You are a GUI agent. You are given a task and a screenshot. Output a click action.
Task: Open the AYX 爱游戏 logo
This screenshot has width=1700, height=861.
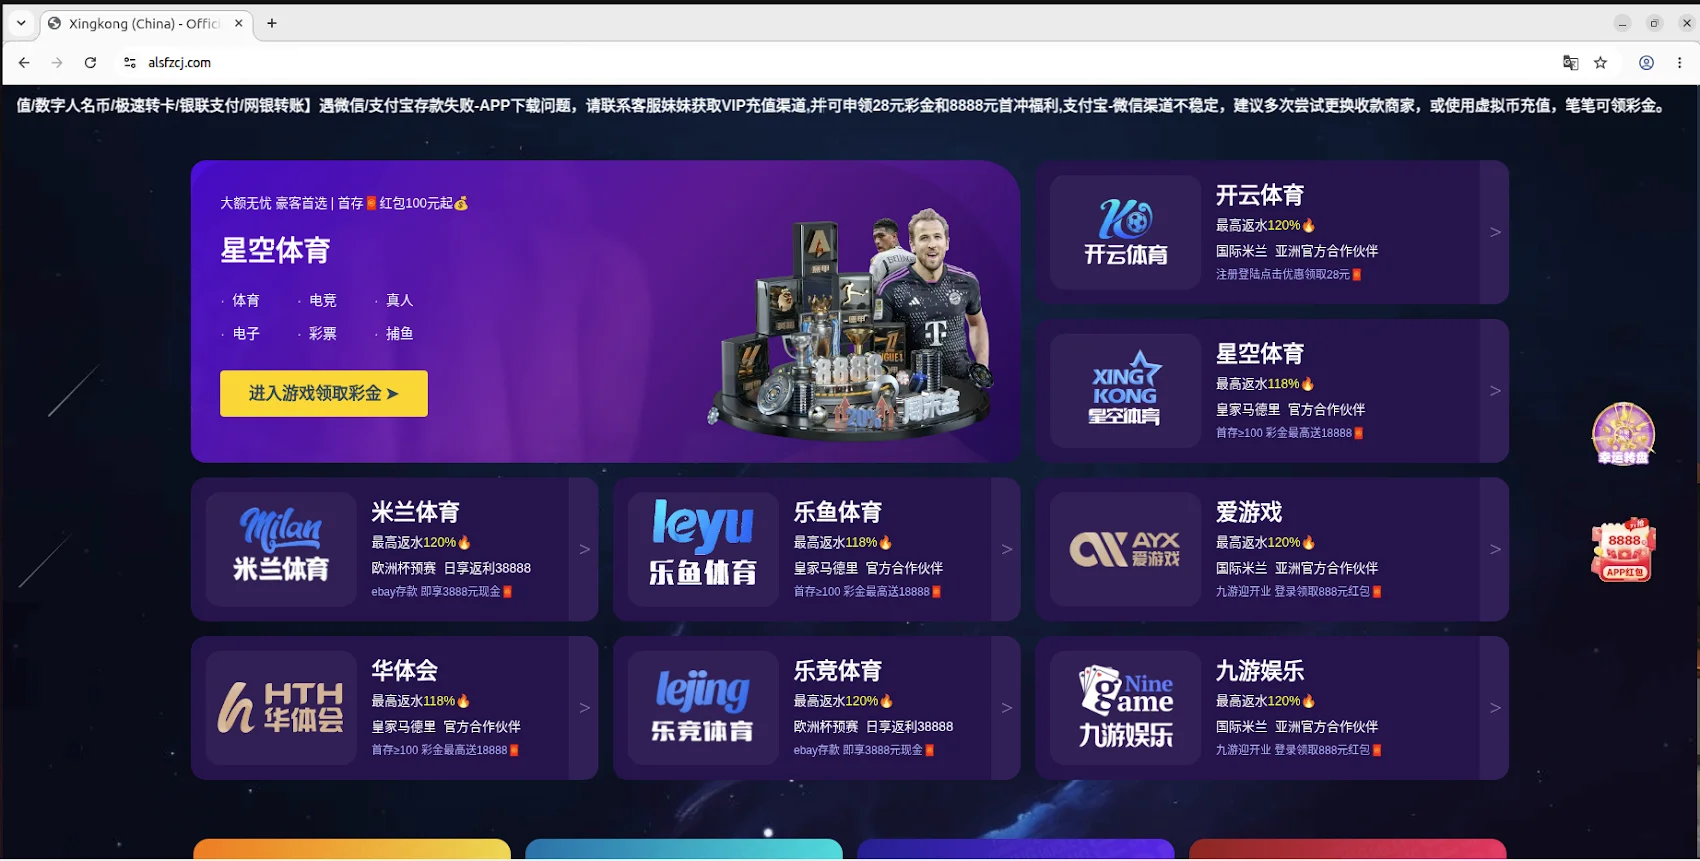[x=1125, y=549]
